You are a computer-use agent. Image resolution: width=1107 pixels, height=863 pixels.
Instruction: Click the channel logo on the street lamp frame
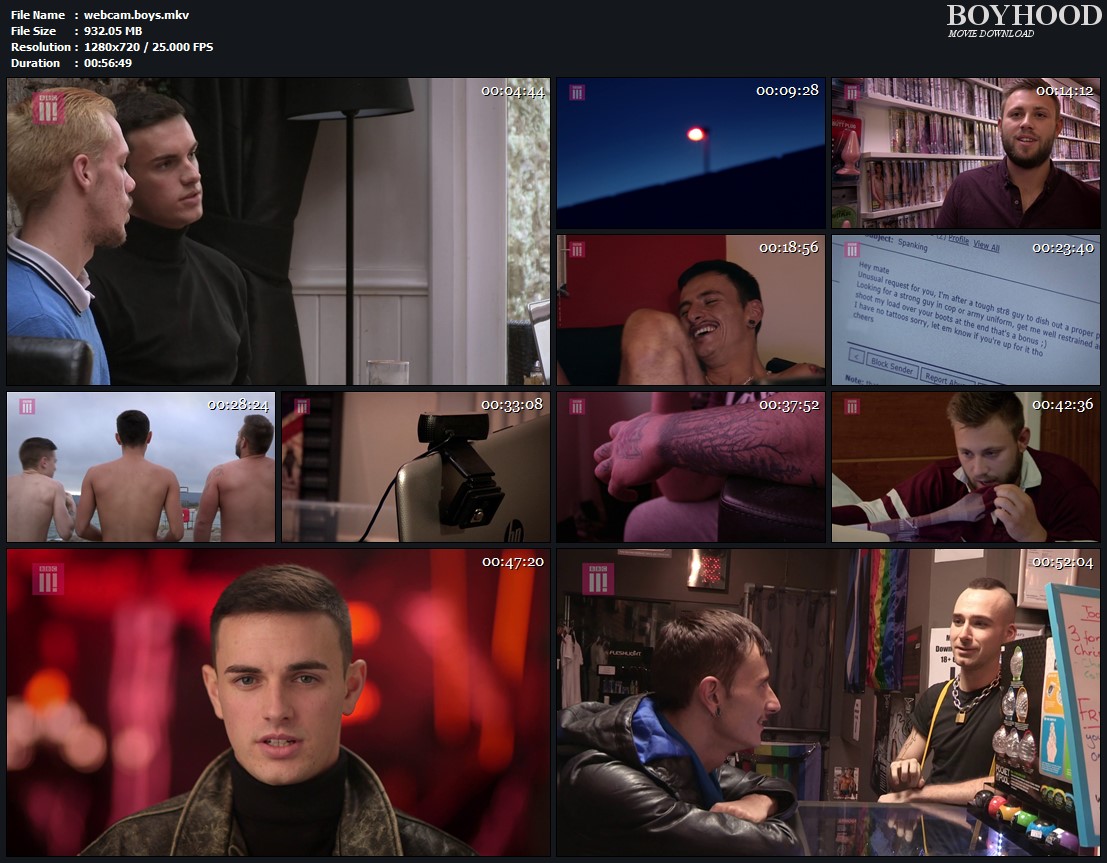(x=577, y=92)
